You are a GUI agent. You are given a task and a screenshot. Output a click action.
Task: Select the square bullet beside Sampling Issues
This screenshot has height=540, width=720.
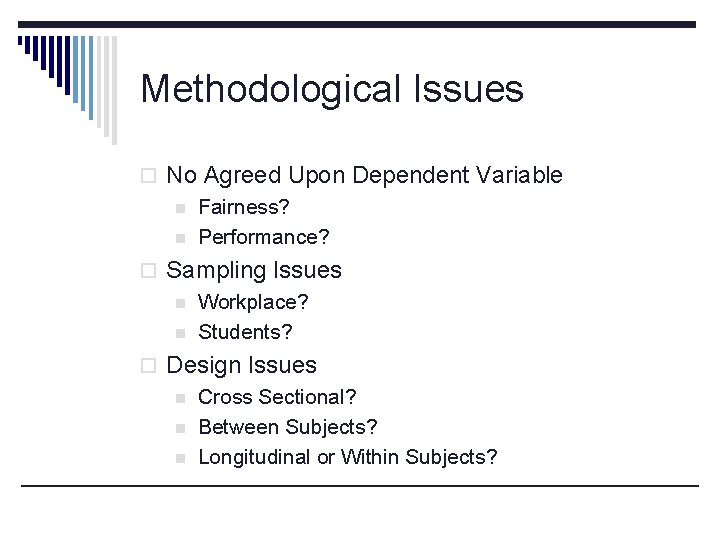[148, 271]
